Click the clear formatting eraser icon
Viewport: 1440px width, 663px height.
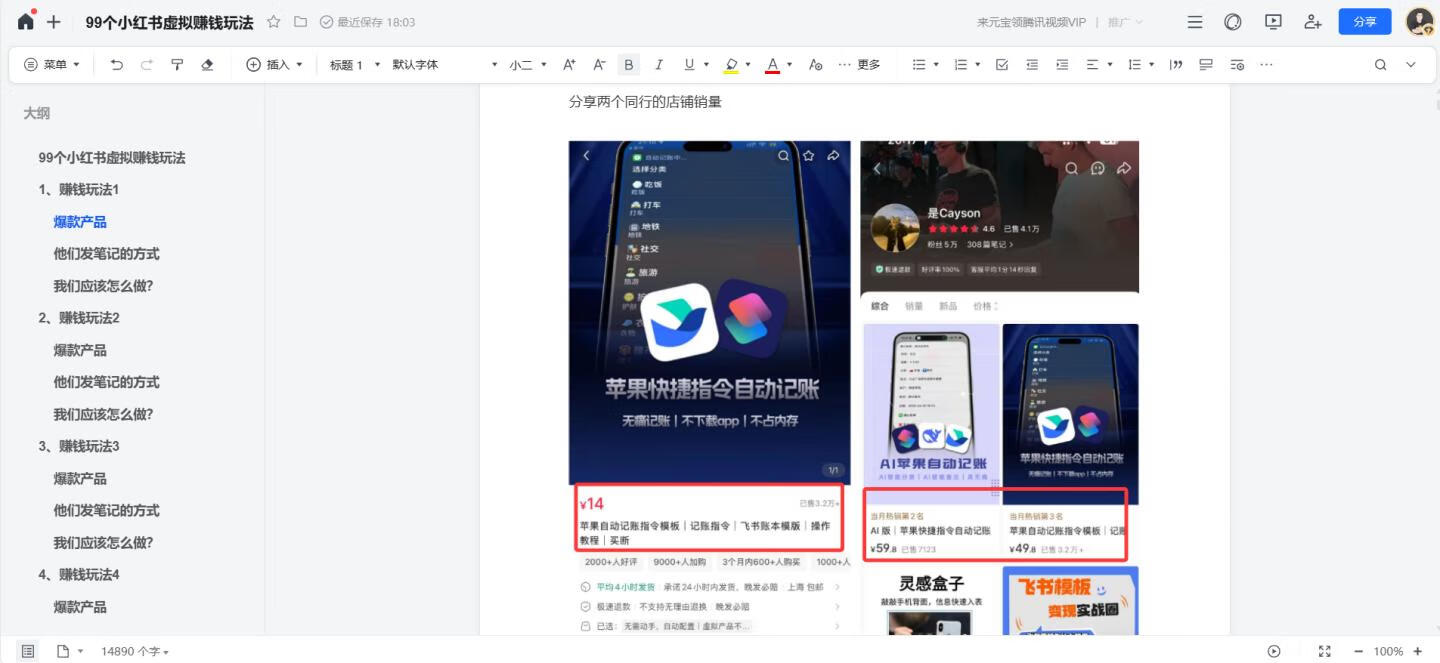[x=207, y=64]
